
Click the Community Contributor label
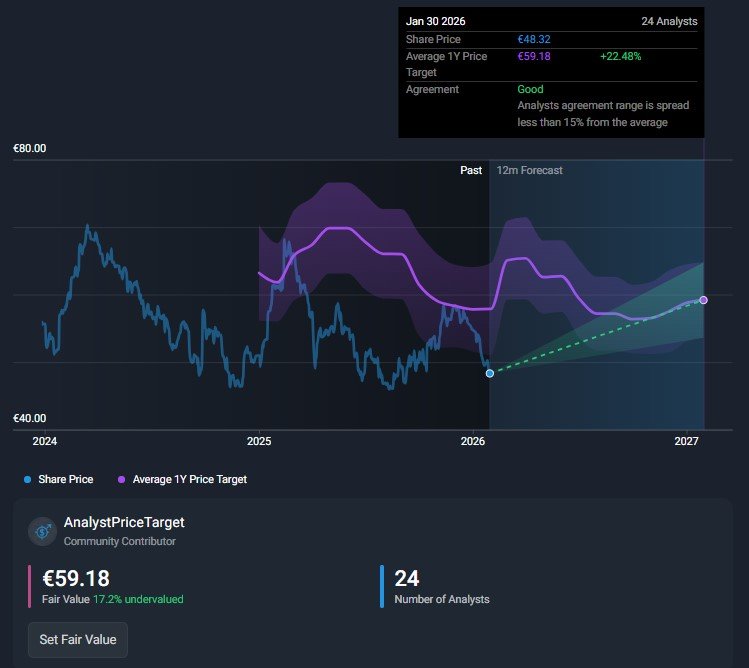[x=119, y=541]
